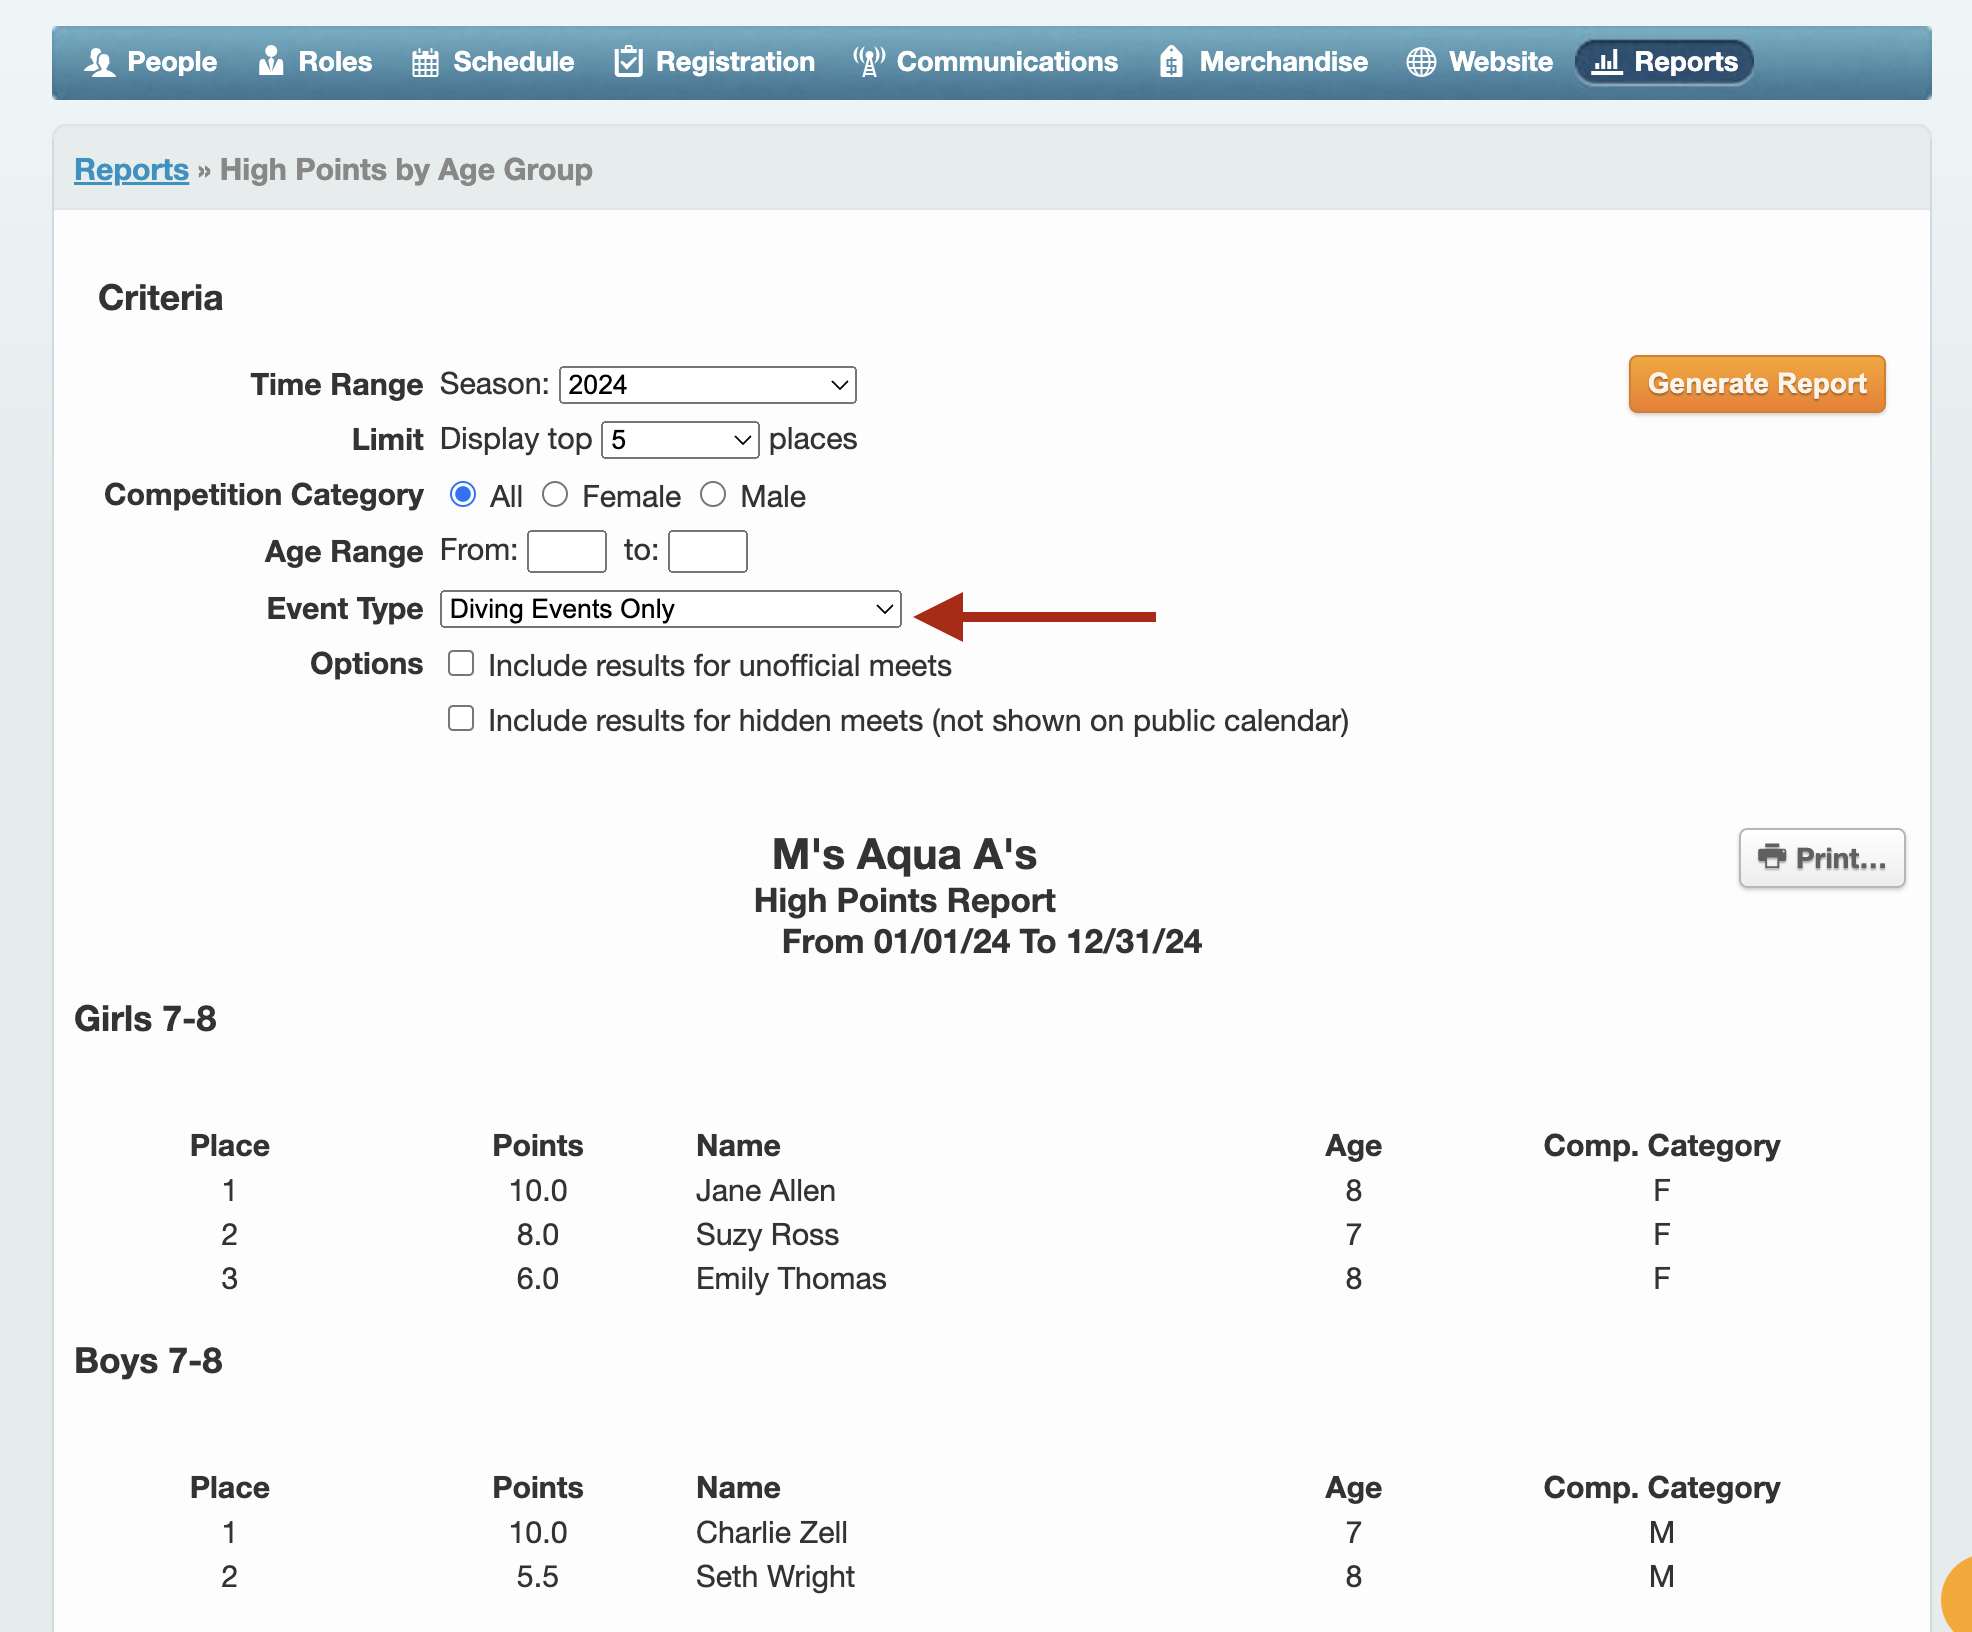1972x1632 pixels.
Task: Open the Schedule menu
Action: click(493, 62)
